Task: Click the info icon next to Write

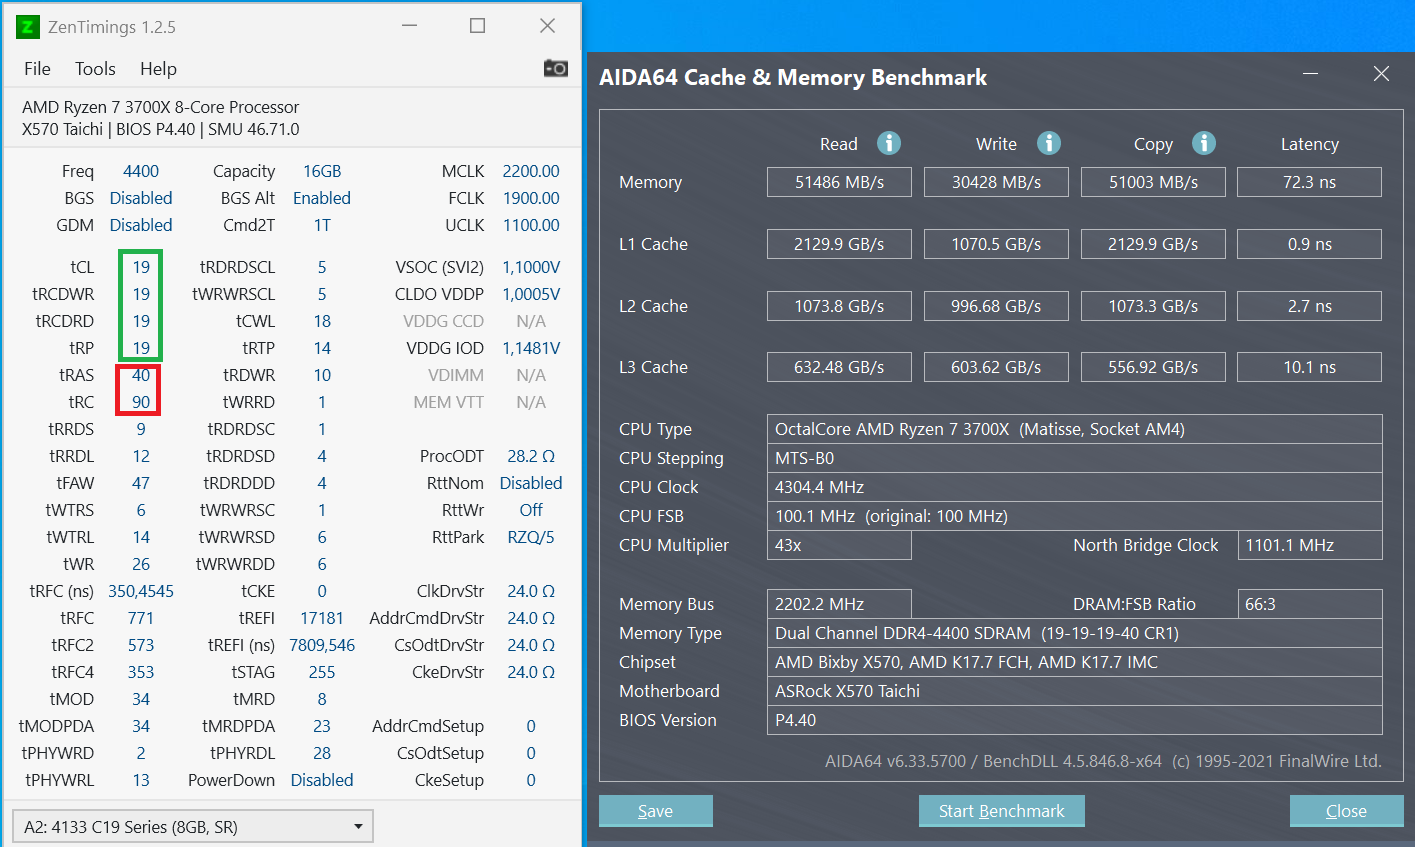Action: point(1048,143)
